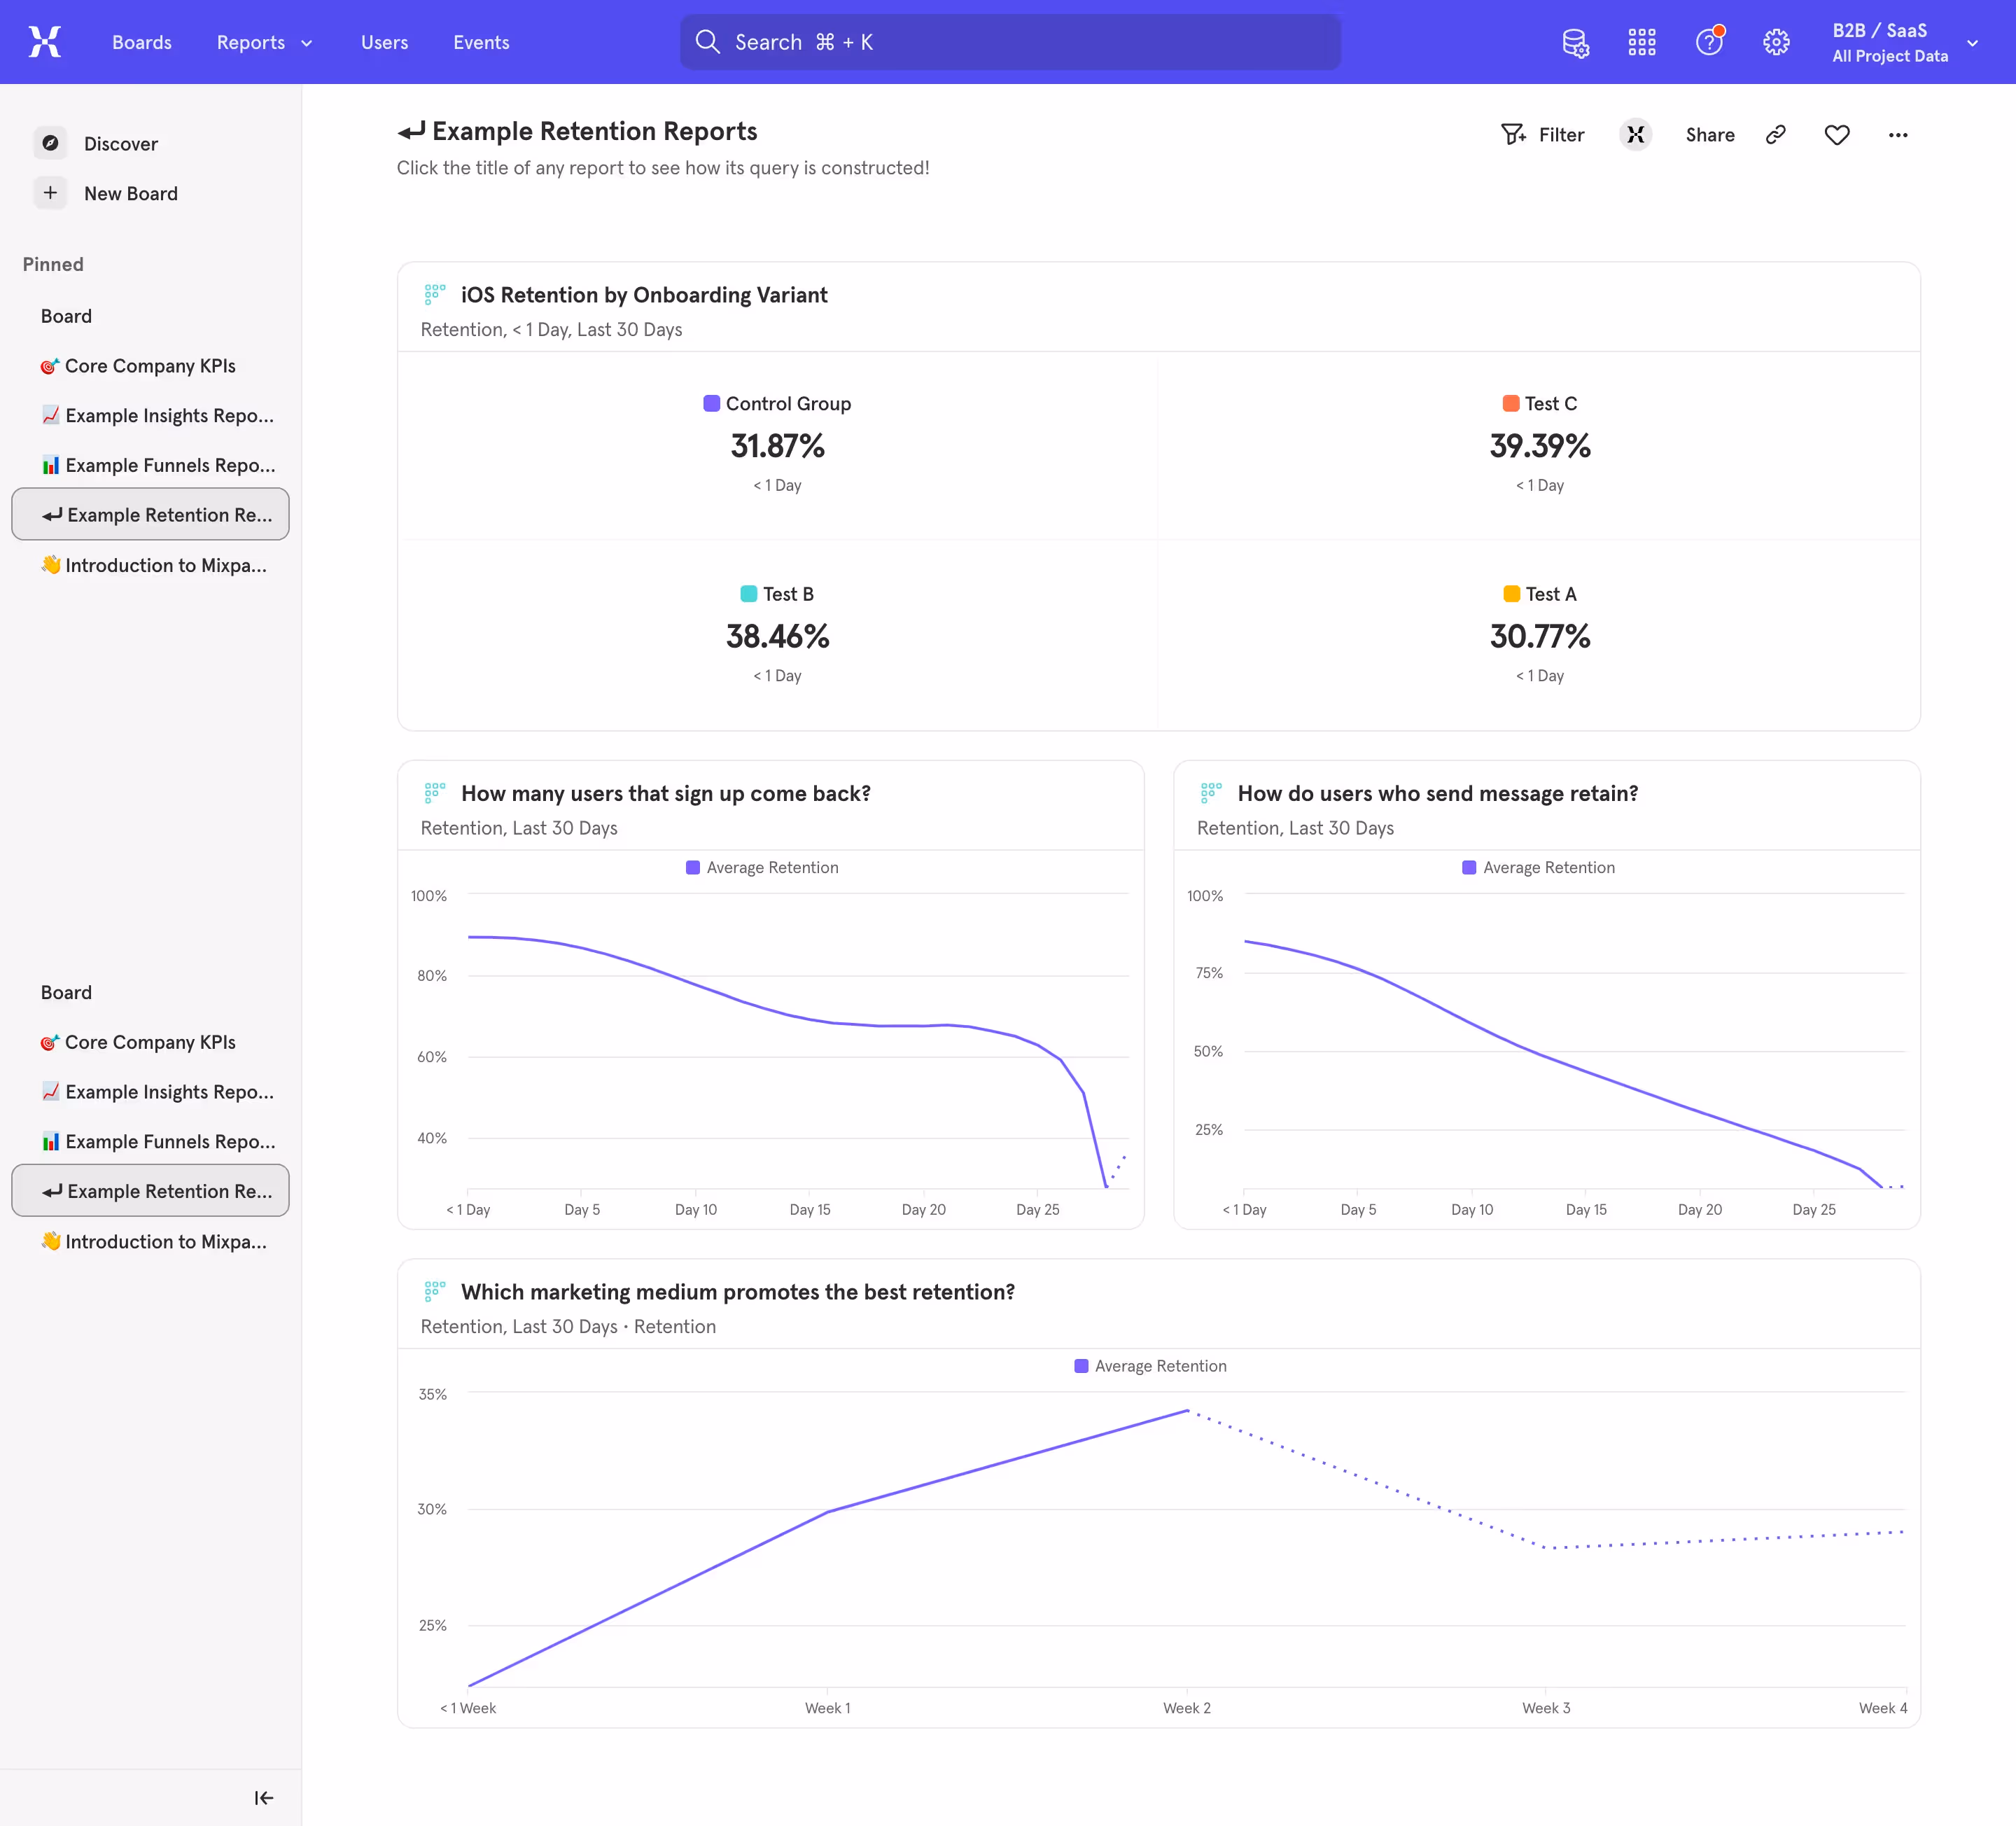Click the Filter button
This screenshot has height=1826, width=2016.
(1543, 134)
